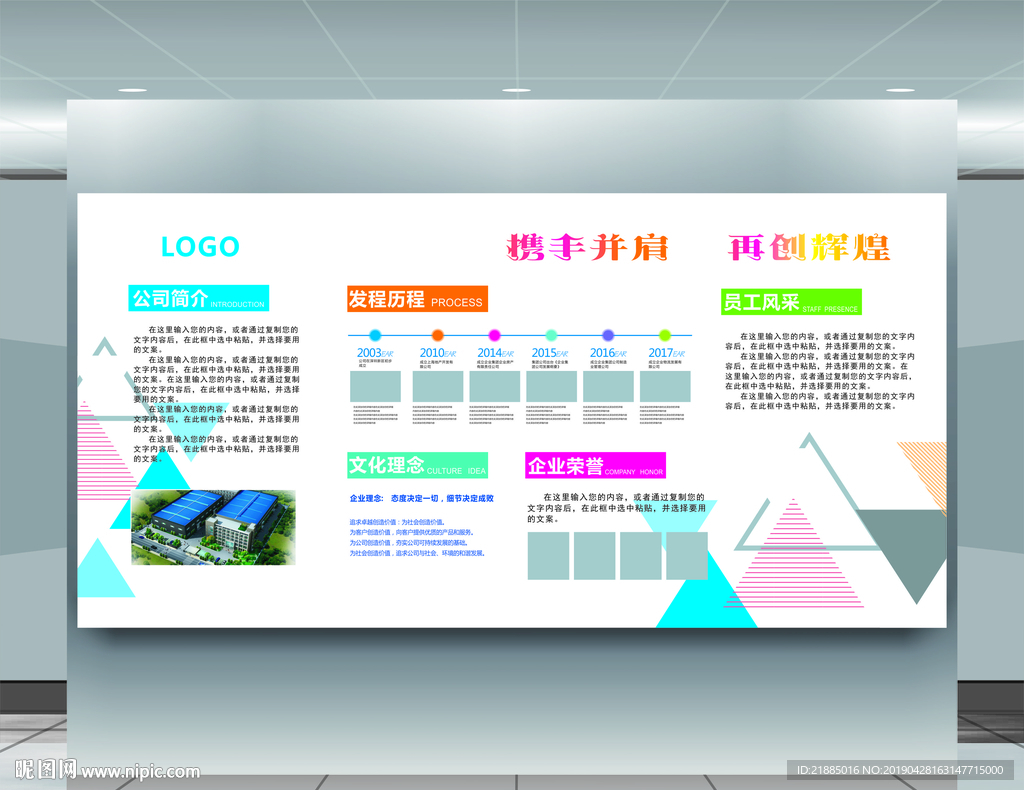Switch to the 员工风采 STAFF PRESENCE section
The width and height of the screenshot is (1024, 790).
click(790, 300)
